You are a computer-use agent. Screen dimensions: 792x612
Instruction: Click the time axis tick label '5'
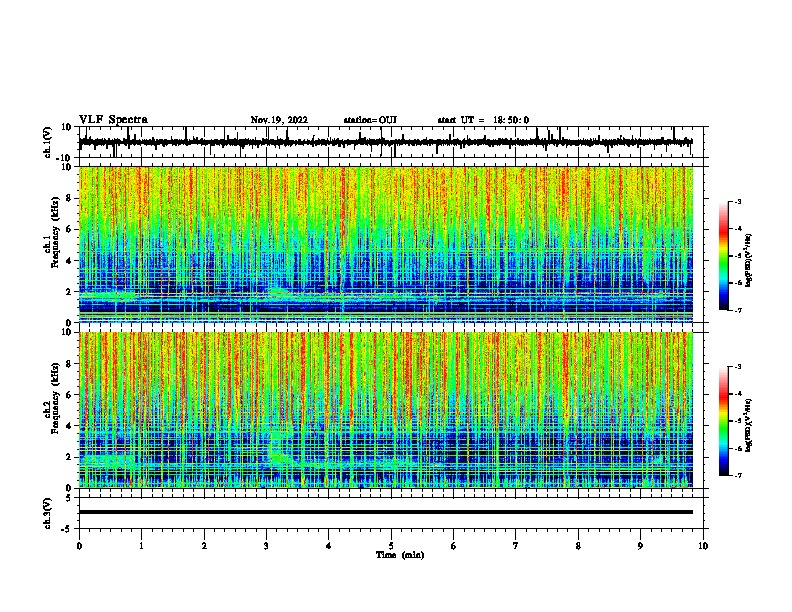pos(391,546)
